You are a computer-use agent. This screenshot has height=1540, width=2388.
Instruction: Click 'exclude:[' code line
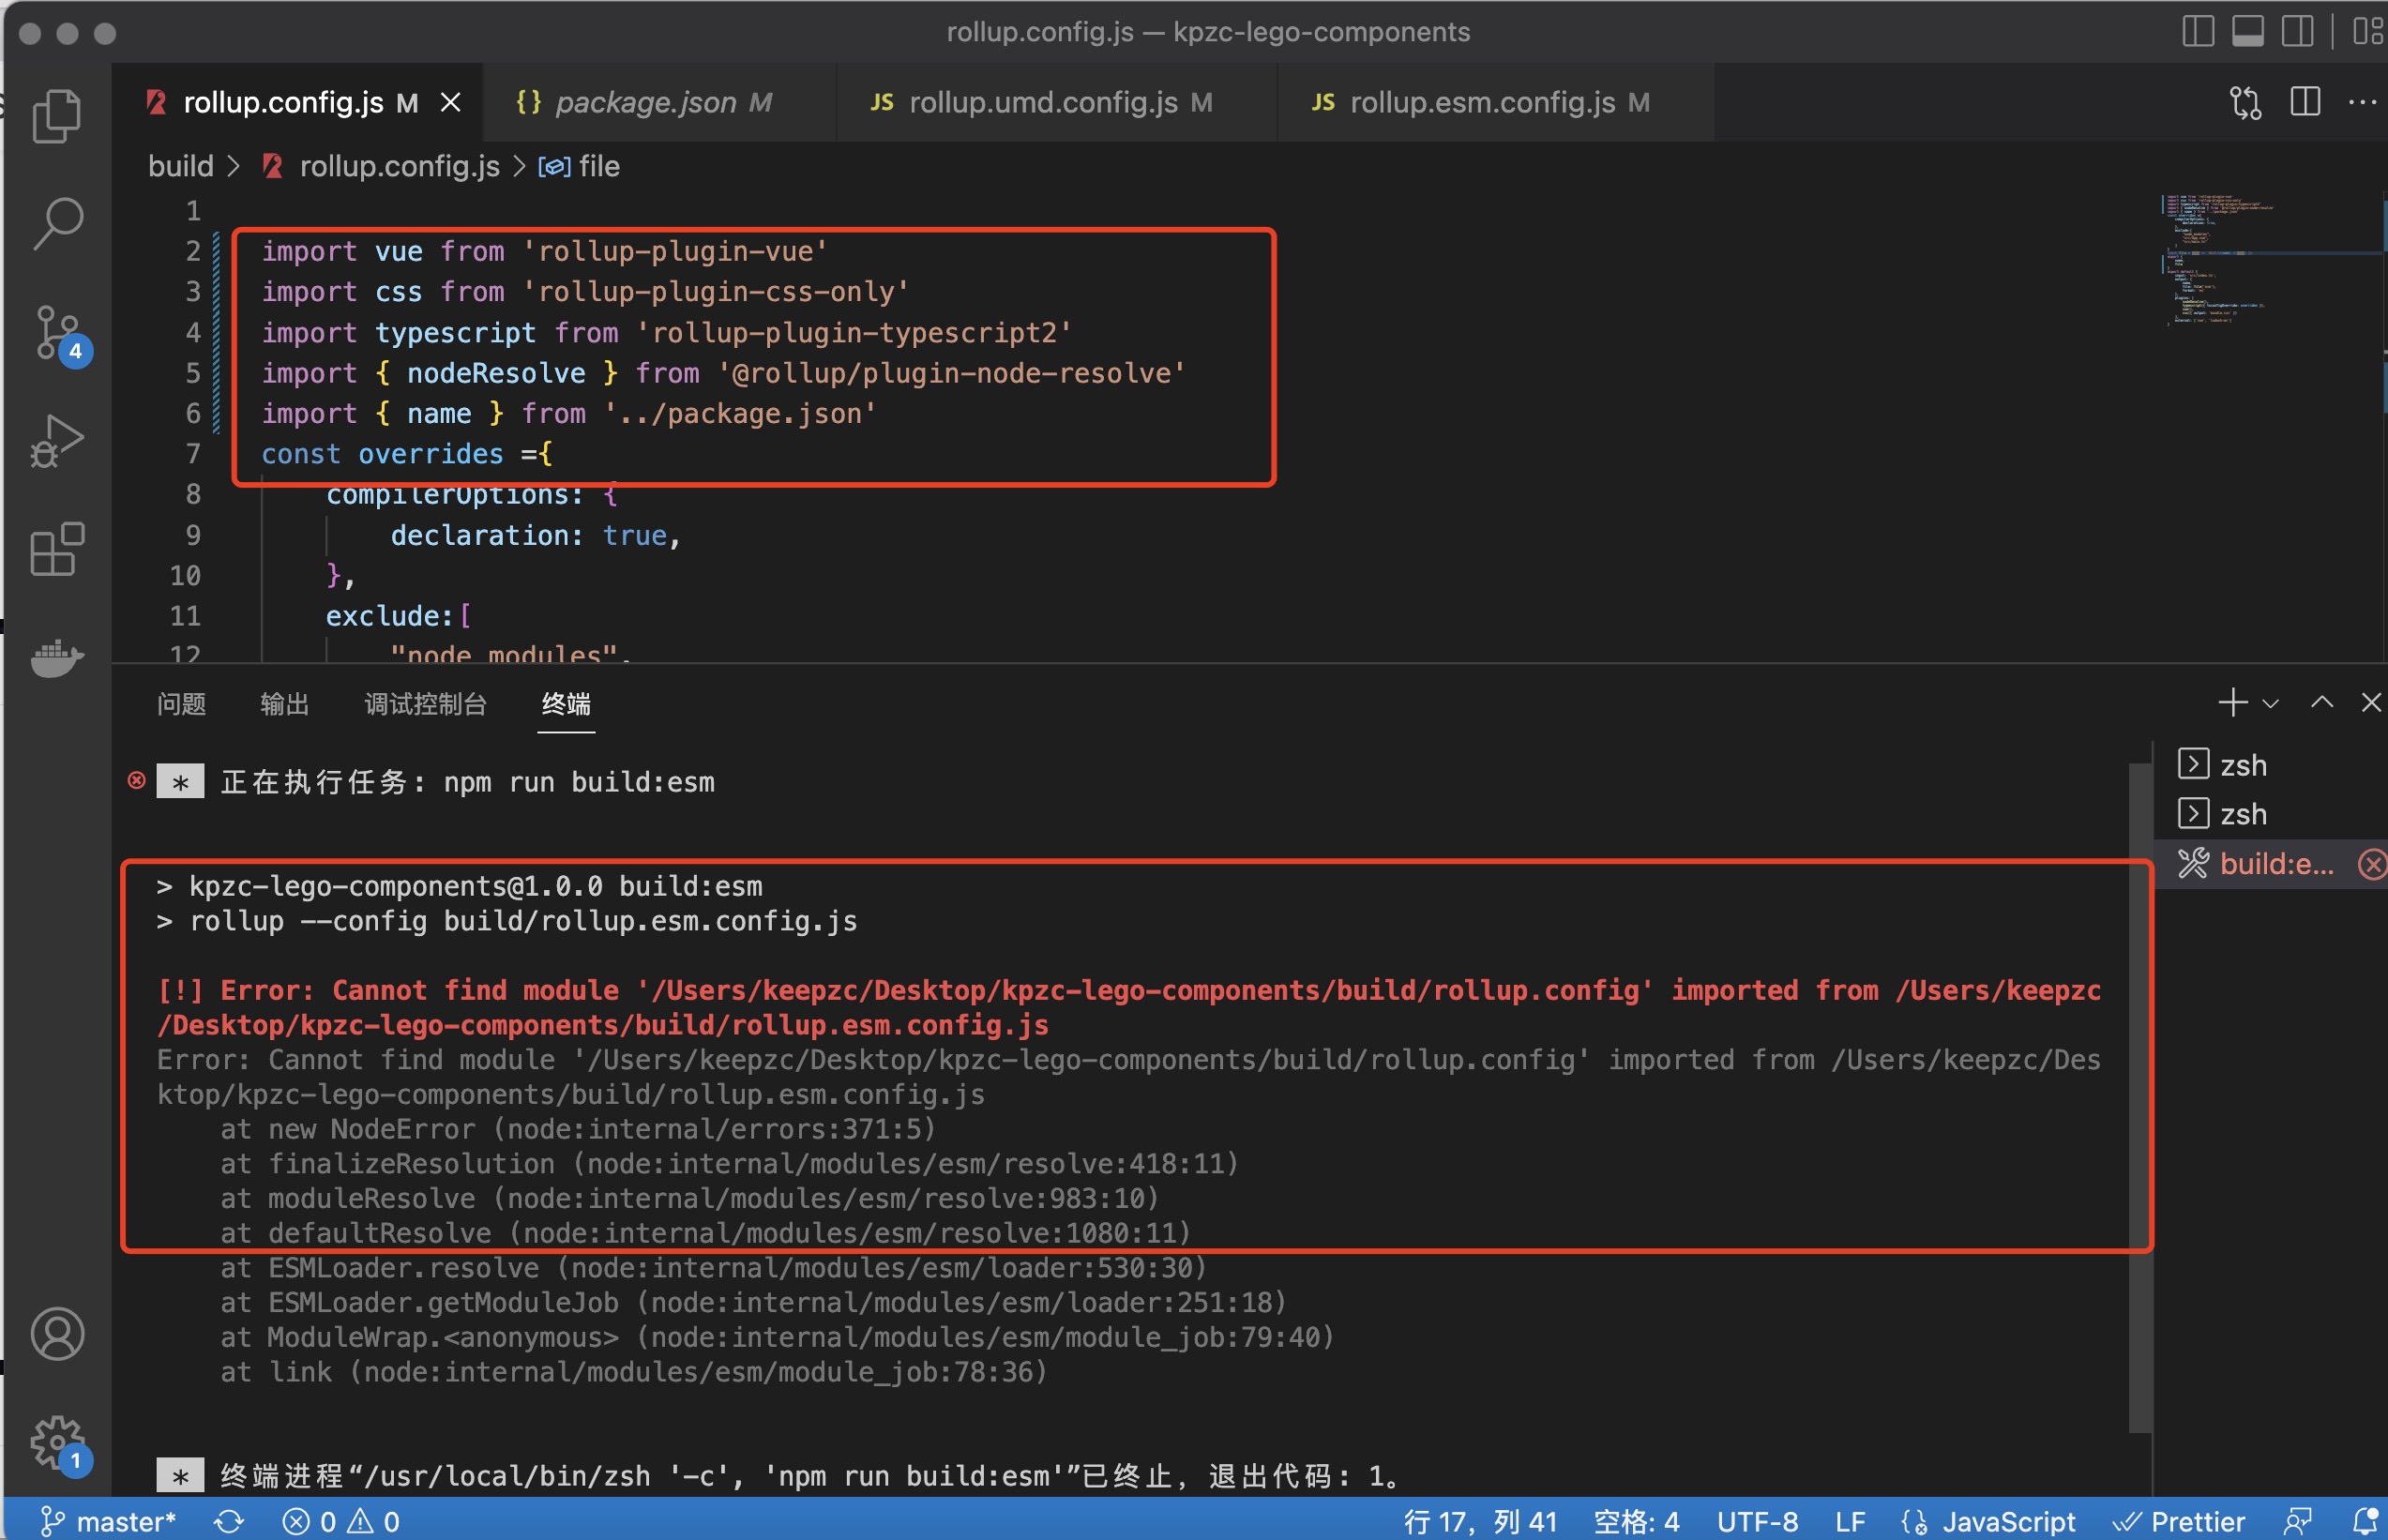(x=399, y=616)
